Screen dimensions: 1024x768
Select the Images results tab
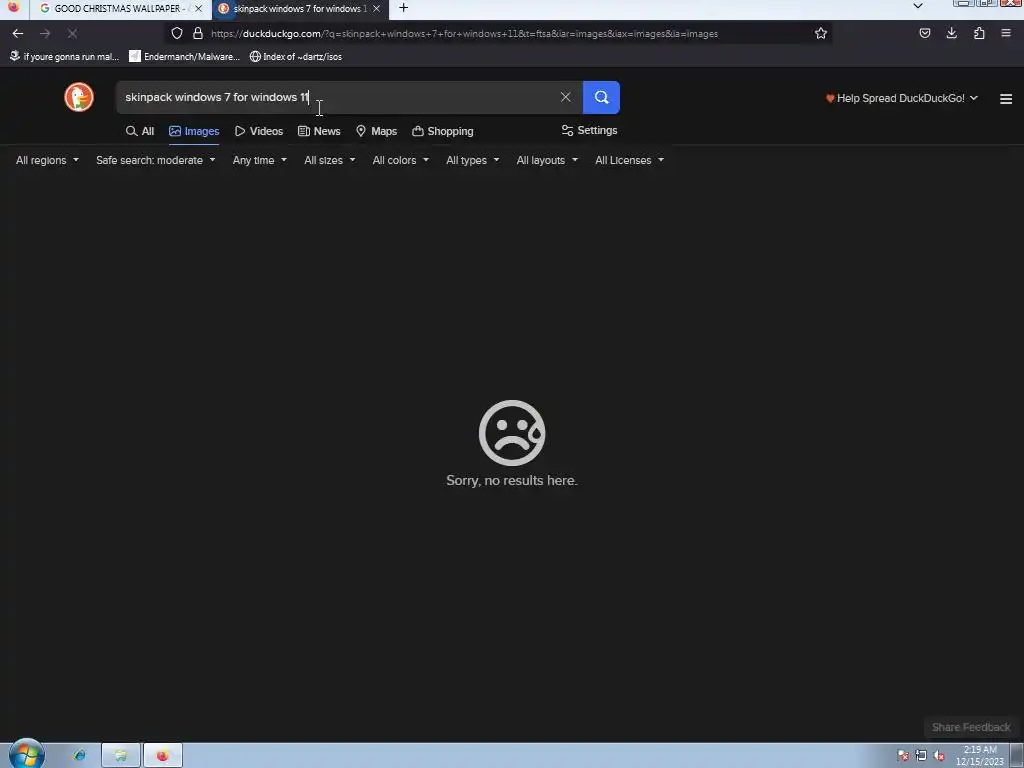coord(194,131)
